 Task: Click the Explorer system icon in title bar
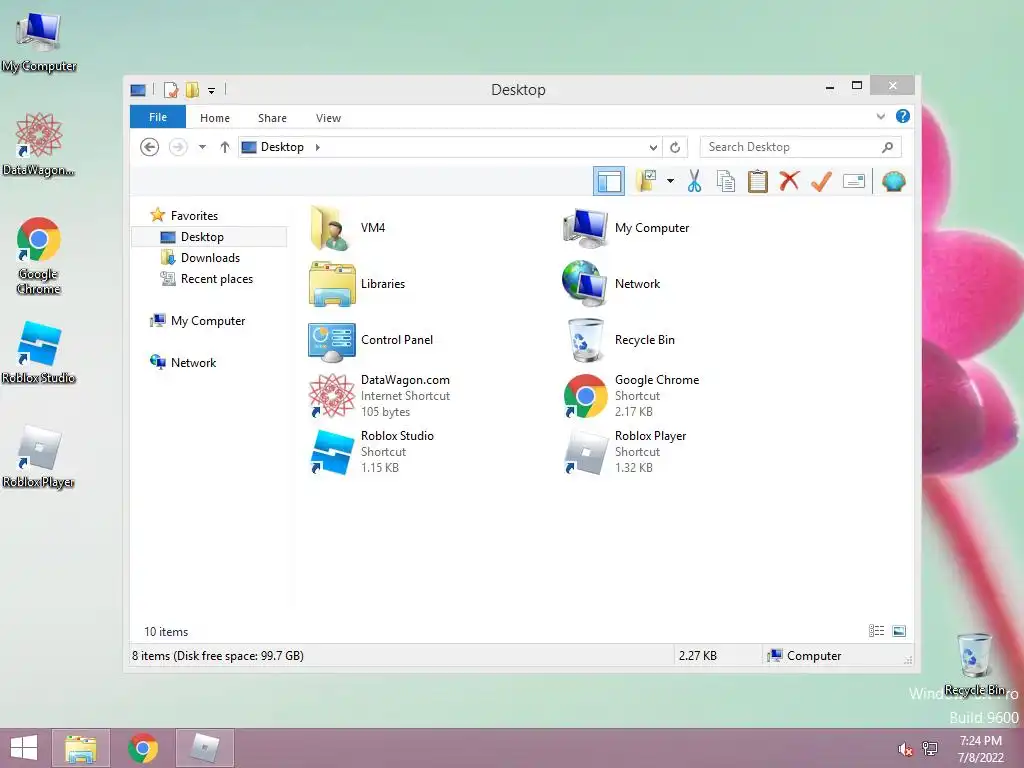138,90
